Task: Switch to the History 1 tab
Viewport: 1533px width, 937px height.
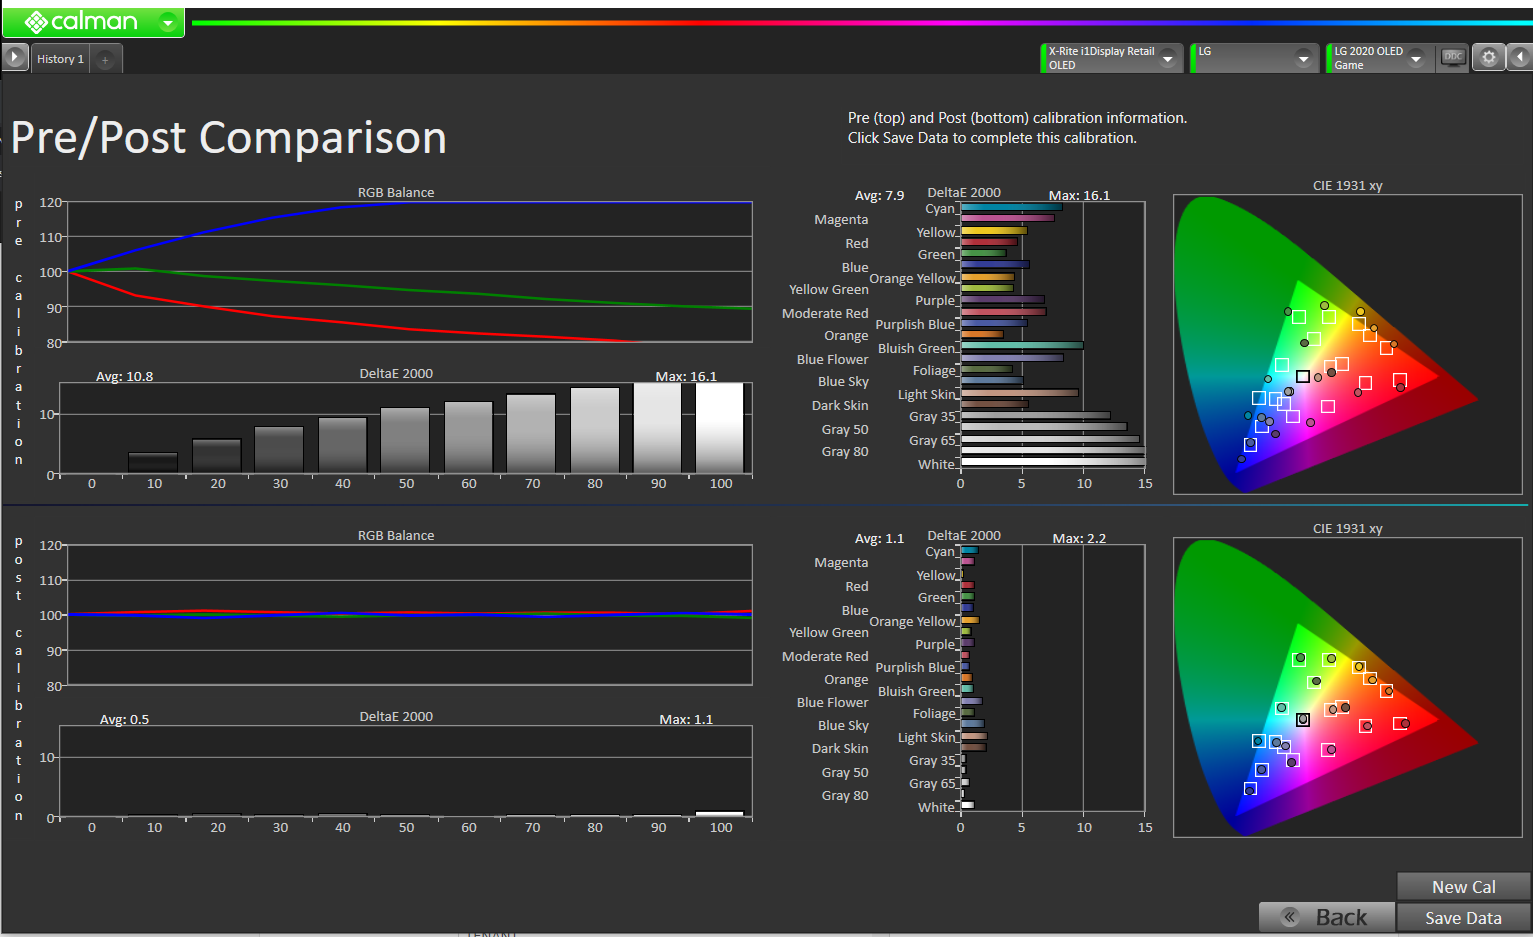Action: click(x=60, y=60)
